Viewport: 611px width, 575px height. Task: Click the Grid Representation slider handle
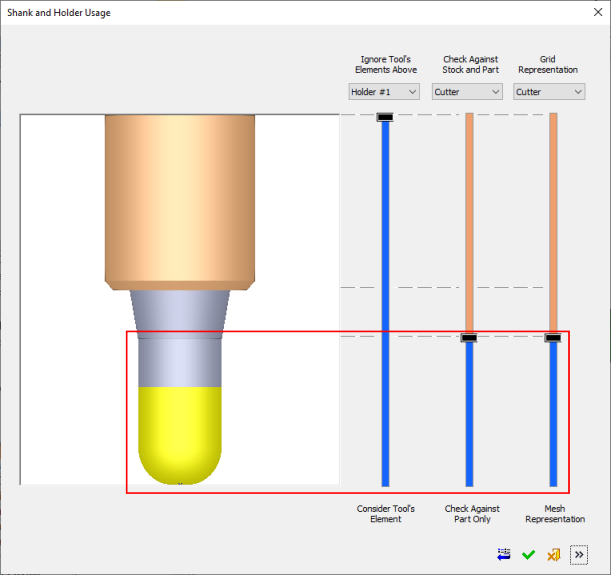tap(553, 338)
